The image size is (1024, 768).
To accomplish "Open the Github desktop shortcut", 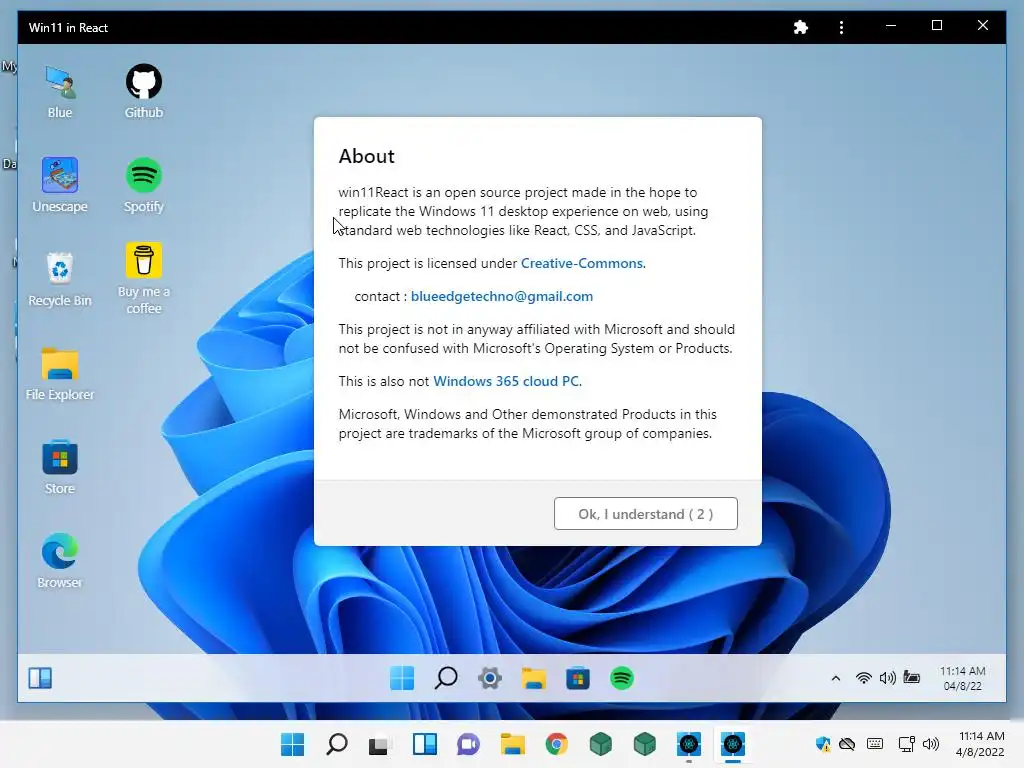I will tap(144, 91).
